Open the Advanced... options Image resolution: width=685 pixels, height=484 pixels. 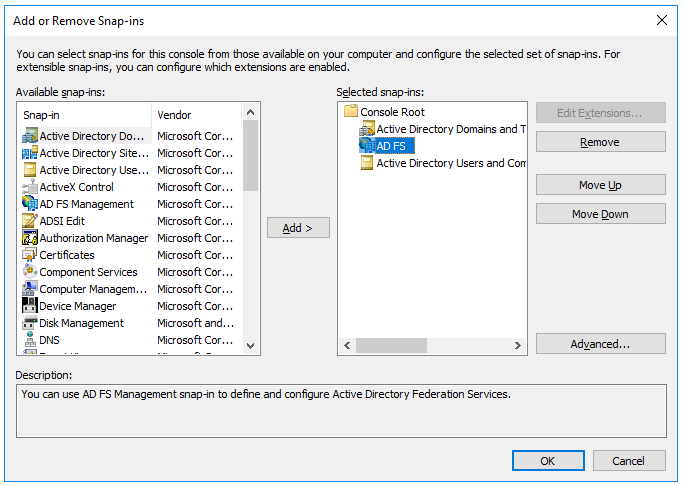point(600,344)
